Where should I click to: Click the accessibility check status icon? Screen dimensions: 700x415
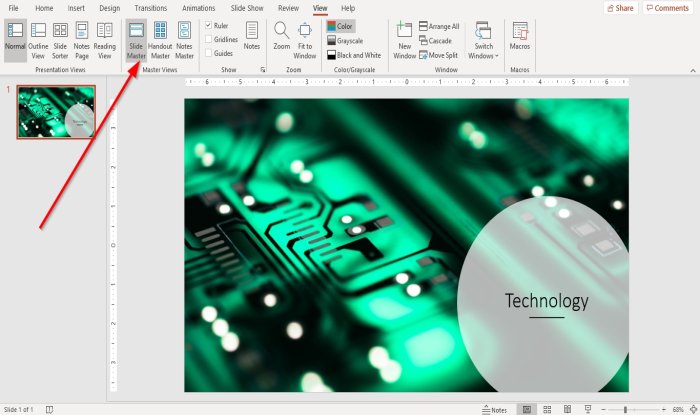(x=49, y=410)
